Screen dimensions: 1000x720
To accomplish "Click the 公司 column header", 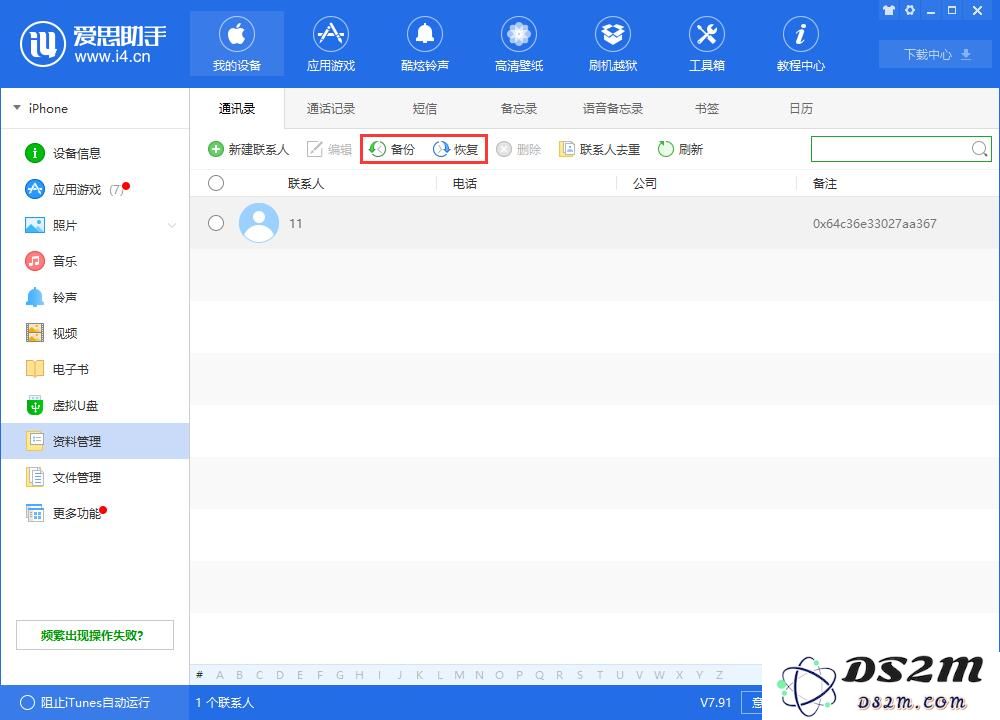I will pyautogui.click(x=644, y=184).
